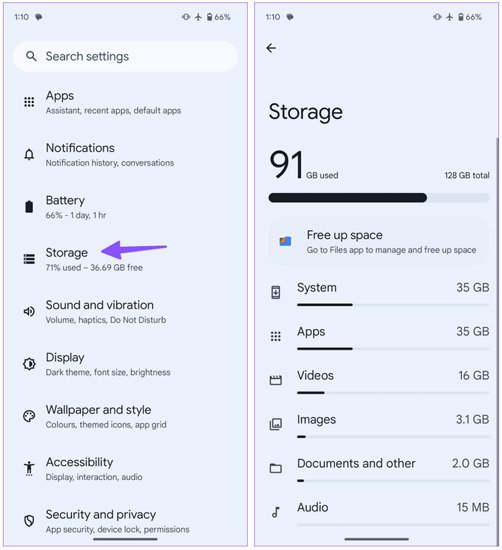Tap the Security and privacy shield icon
Screen dimensions: 502x550
click(x=29, y=521)
